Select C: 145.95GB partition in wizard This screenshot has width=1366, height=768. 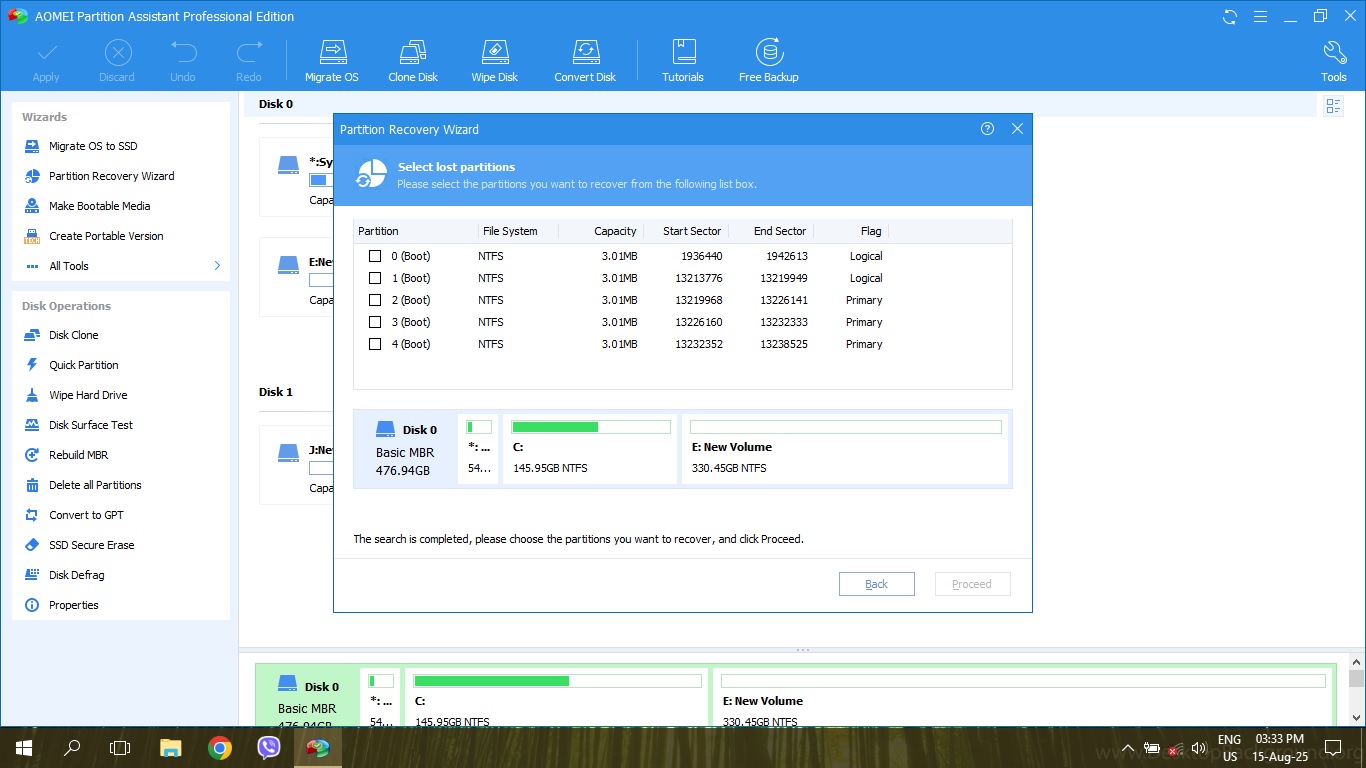pos(590,450)
